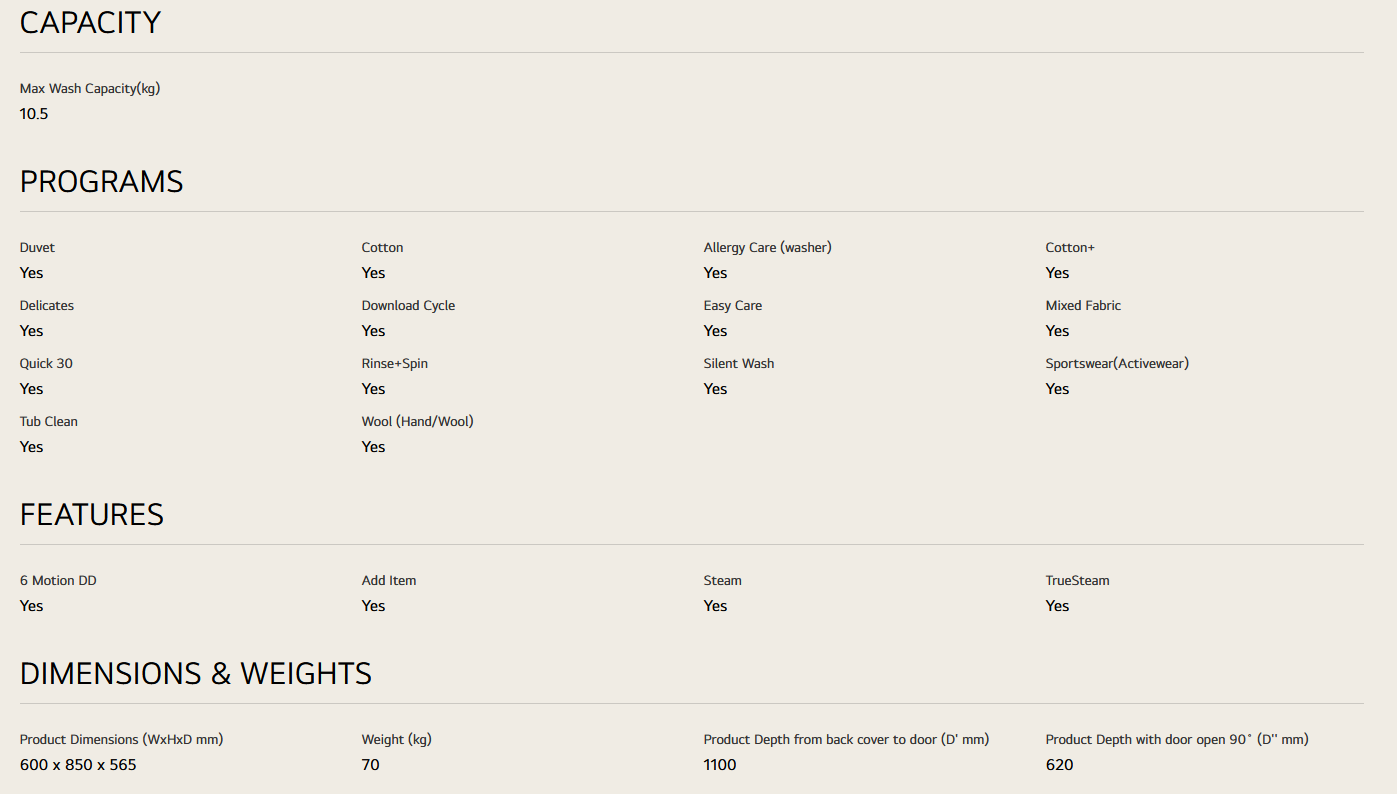Click the PROGRAMS section heading
The image size is (1397, 794).
101,182
